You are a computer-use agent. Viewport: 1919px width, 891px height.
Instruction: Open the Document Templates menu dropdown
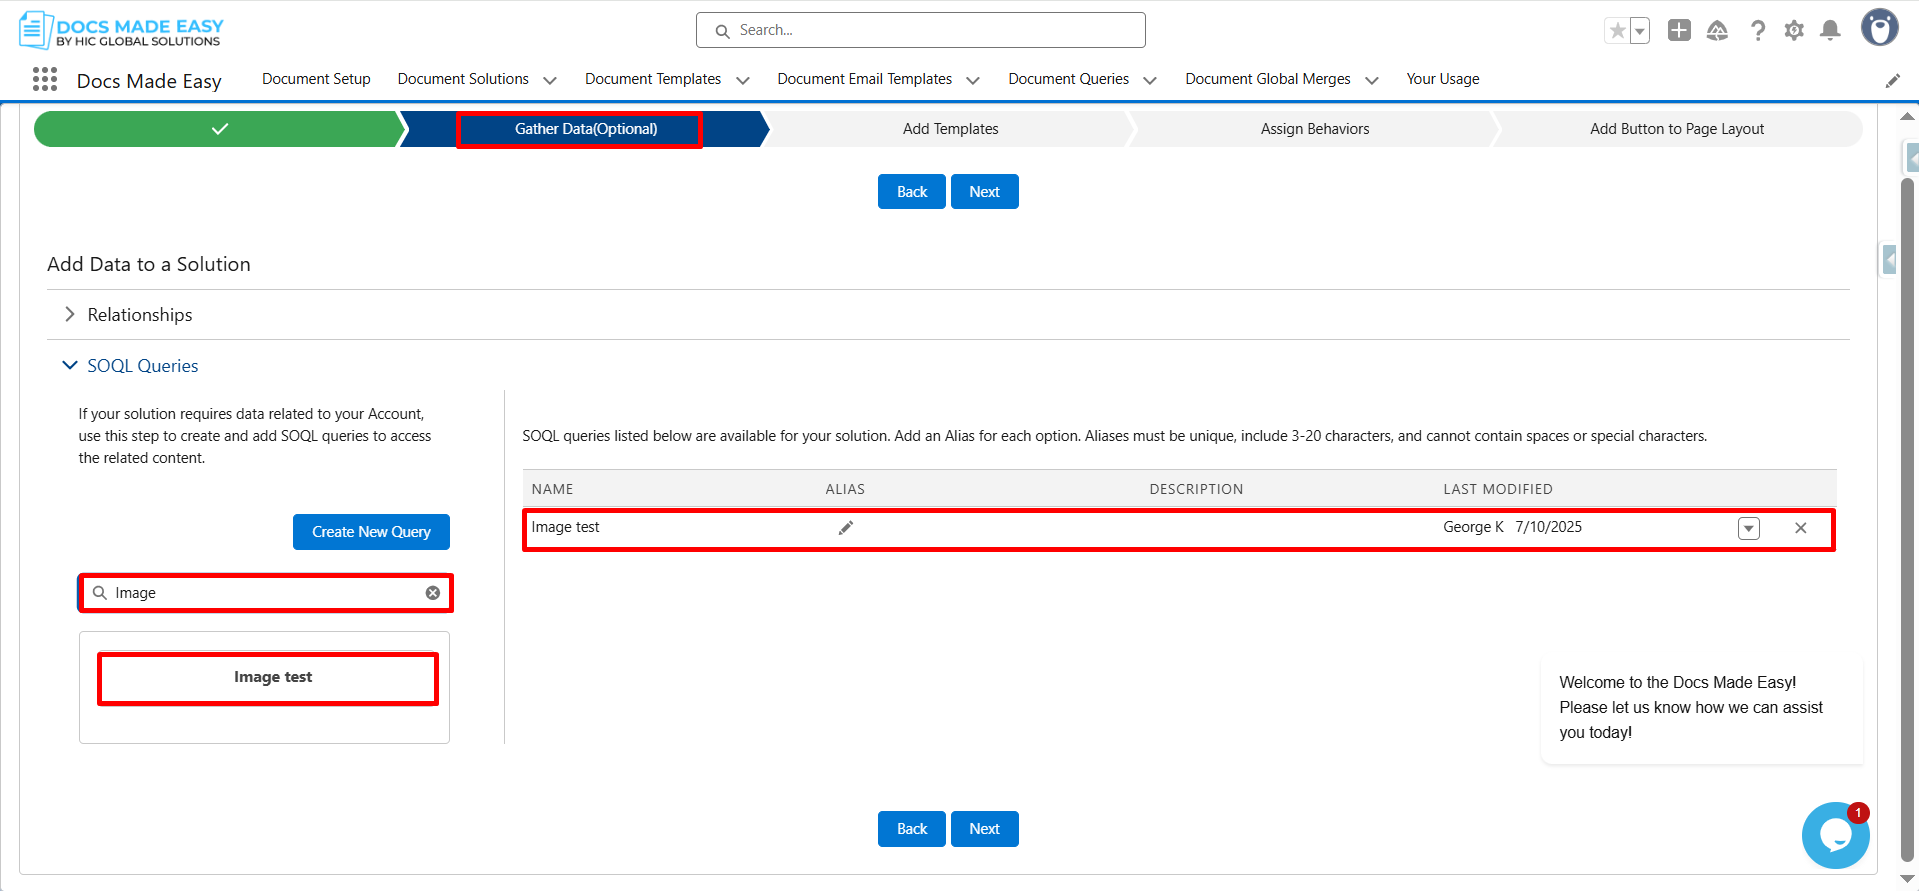tap(742, 80)
